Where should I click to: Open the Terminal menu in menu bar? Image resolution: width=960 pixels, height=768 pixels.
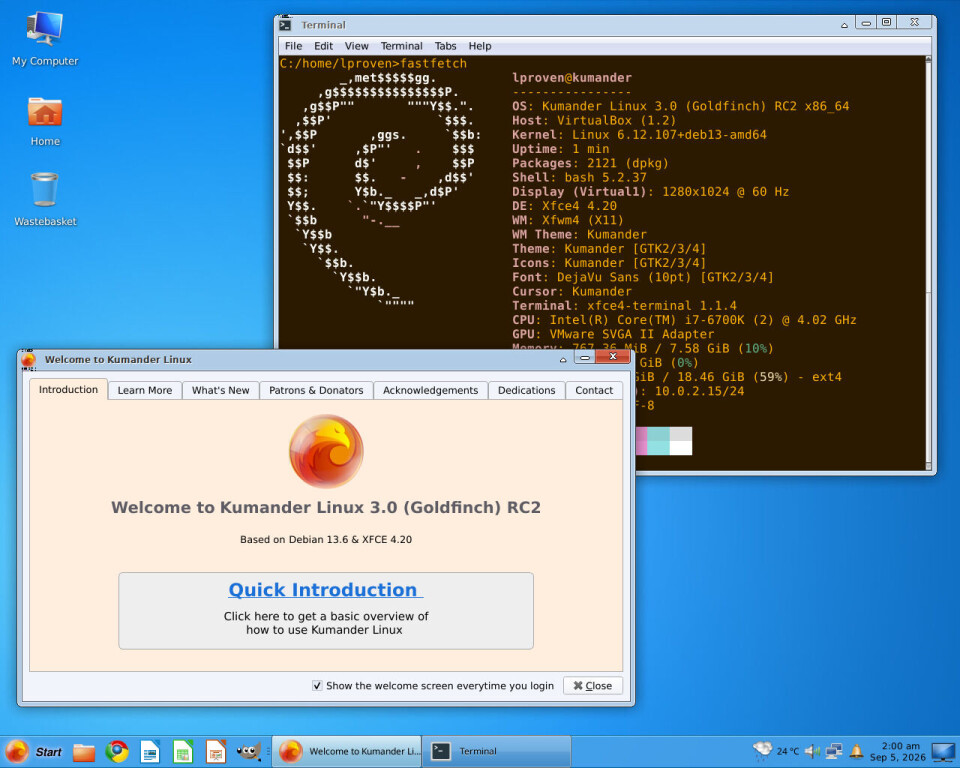pos(401,46)
